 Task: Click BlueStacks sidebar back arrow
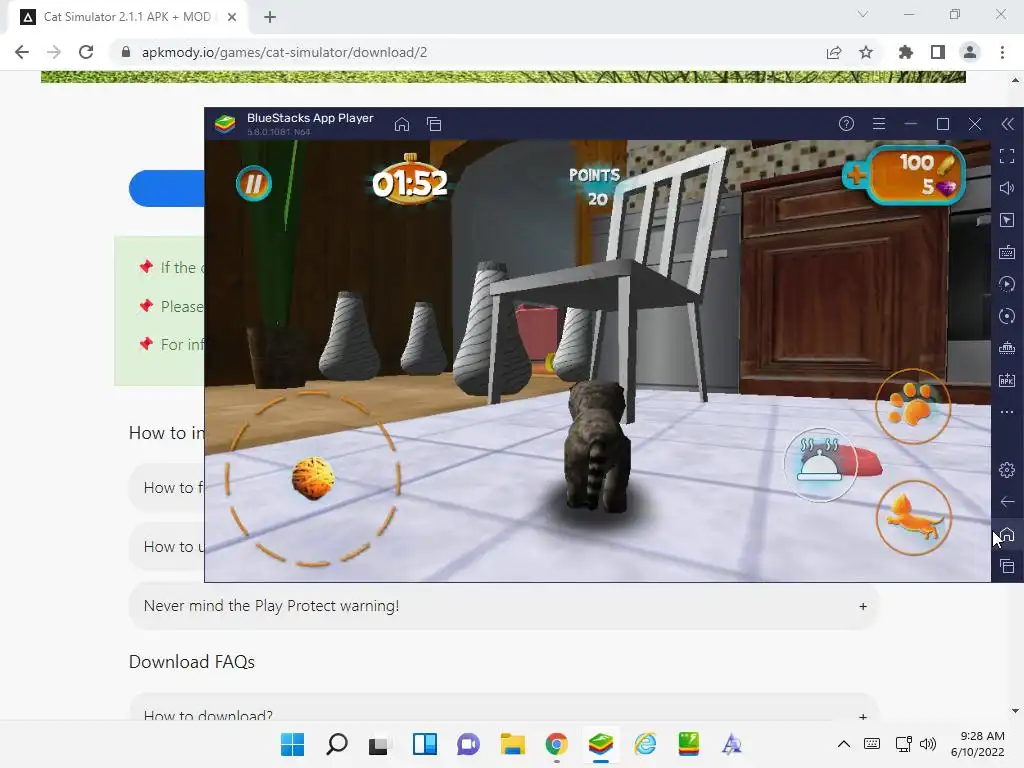point(1007,502)
